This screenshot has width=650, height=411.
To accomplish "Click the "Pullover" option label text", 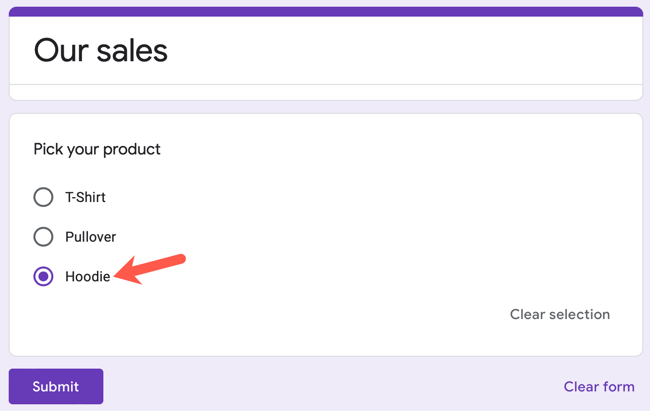I will (90, 237).
